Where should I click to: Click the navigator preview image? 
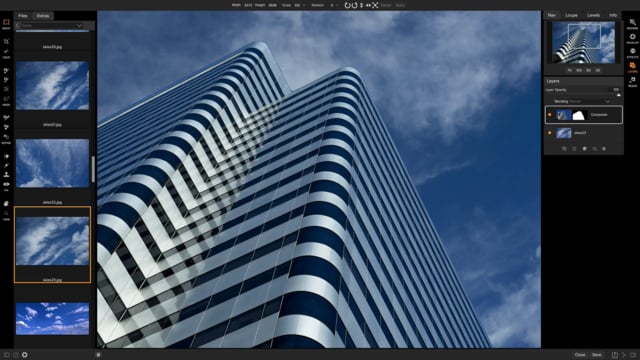[x=584, y=42]
